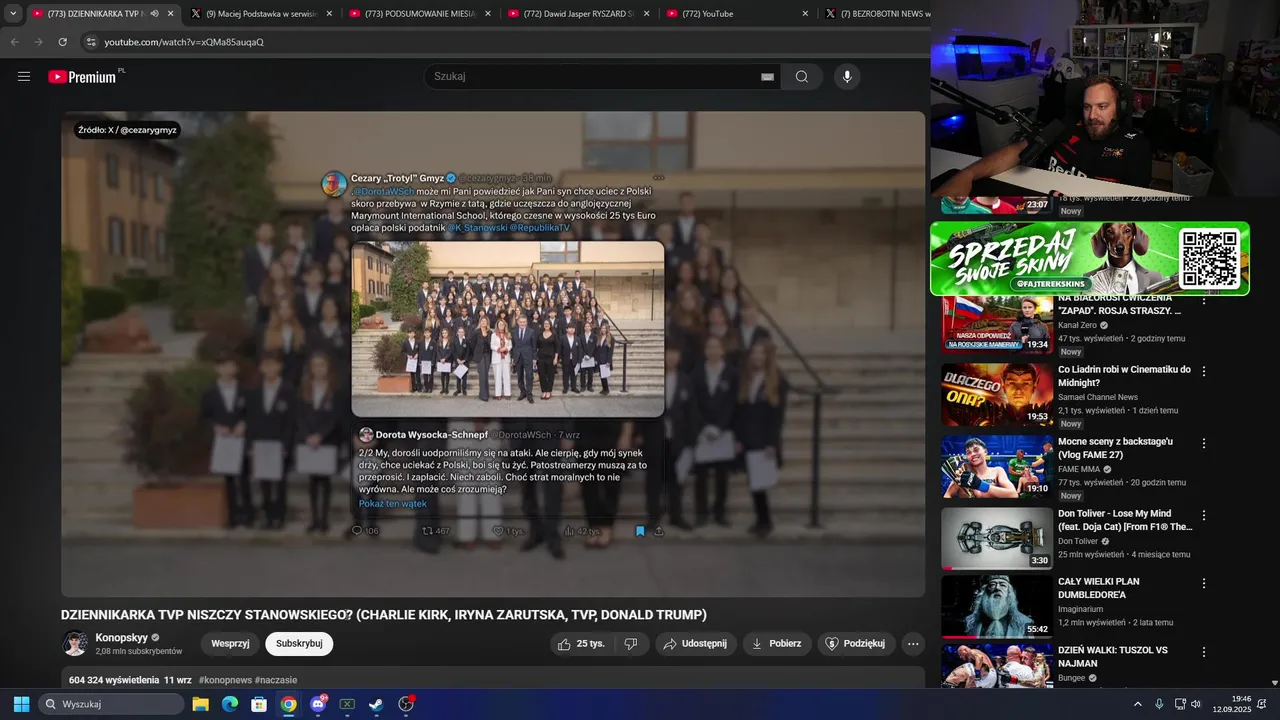Viewport: 1280px width, 720px height.
Task: Open options for DZIEŃ WALKI video
Action: (x=1204, y=651)
